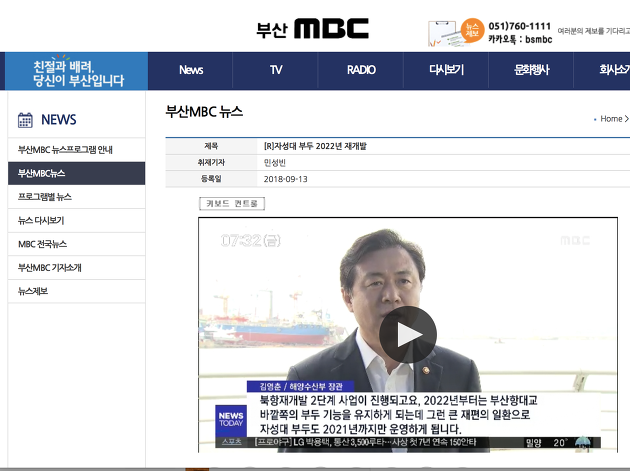This screenshot has width=630, height=471.
Task: Open 부산MBC 뉴스프로그램 안내 in sidebar
Action: tap(76, 150)
